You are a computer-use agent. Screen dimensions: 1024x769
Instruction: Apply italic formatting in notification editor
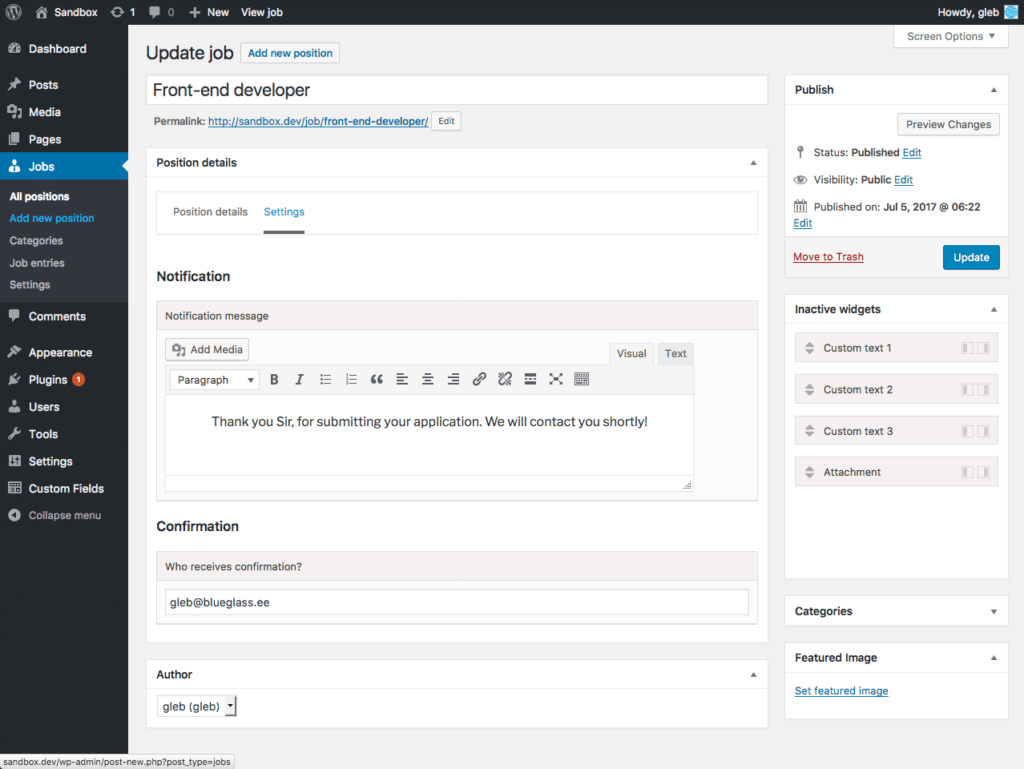coord(299,380)
